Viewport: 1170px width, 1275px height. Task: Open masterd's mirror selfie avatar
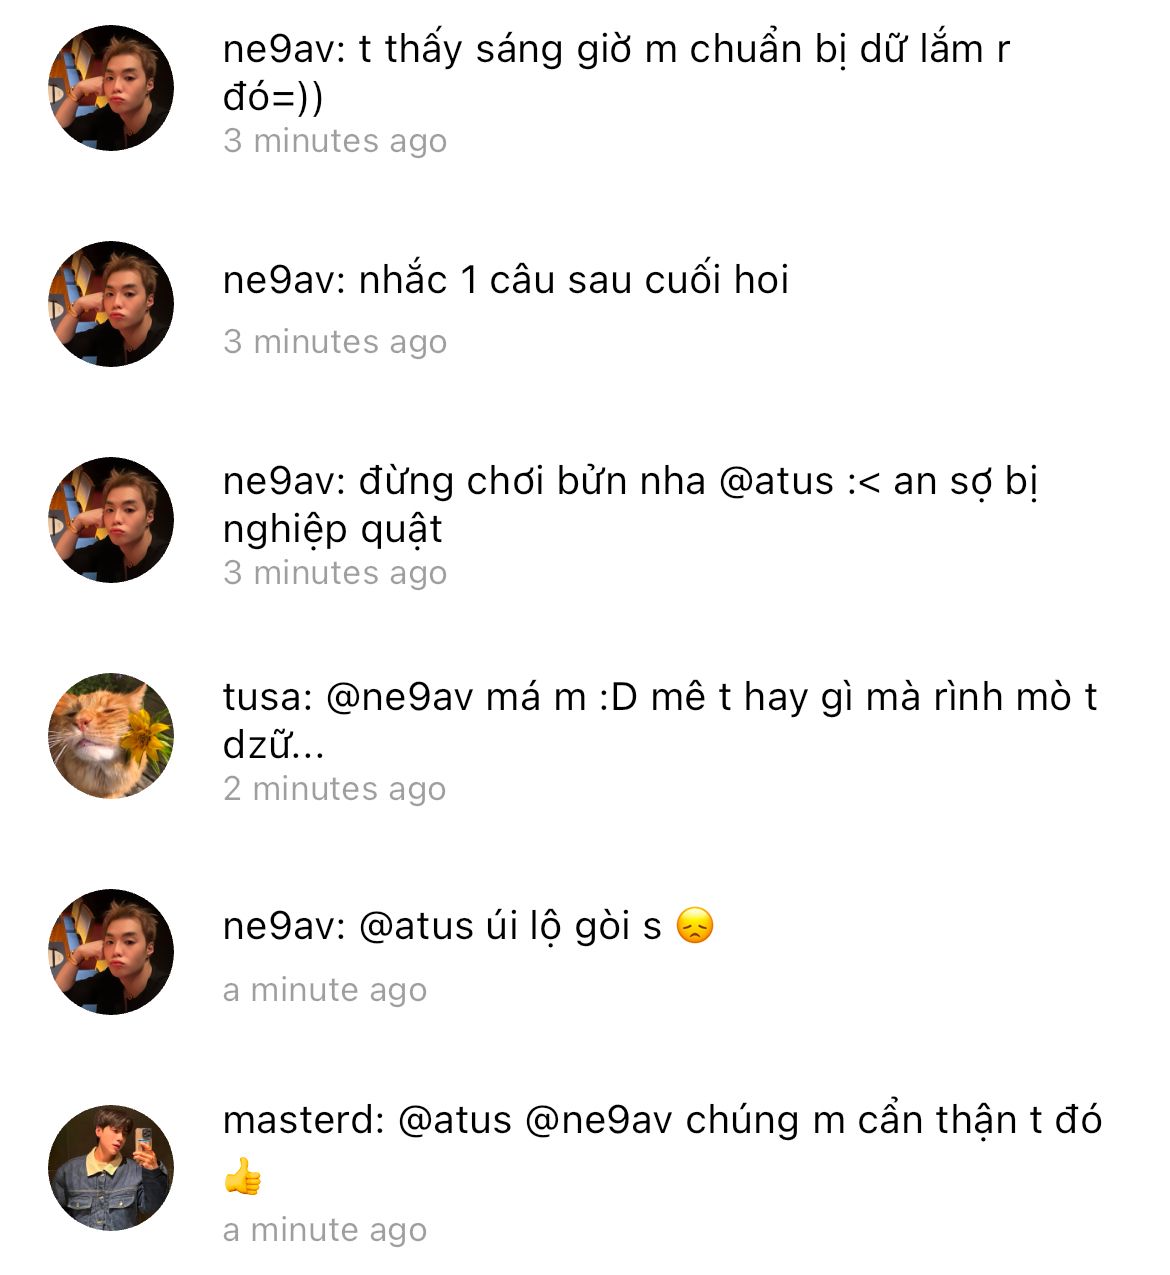point(111,1168)
